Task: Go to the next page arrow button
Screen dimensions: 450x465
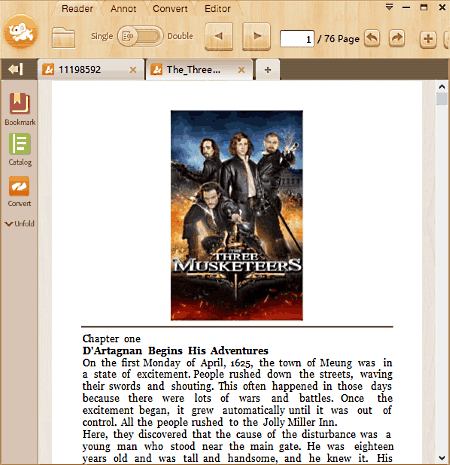Action: point(256,36)
